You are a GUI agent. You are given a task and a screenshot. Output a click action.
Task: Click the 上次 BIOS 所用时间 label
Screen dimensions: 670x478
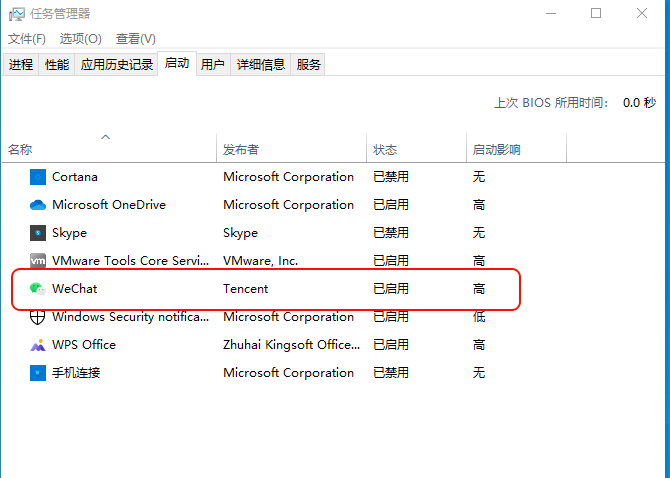pos(551,103)
